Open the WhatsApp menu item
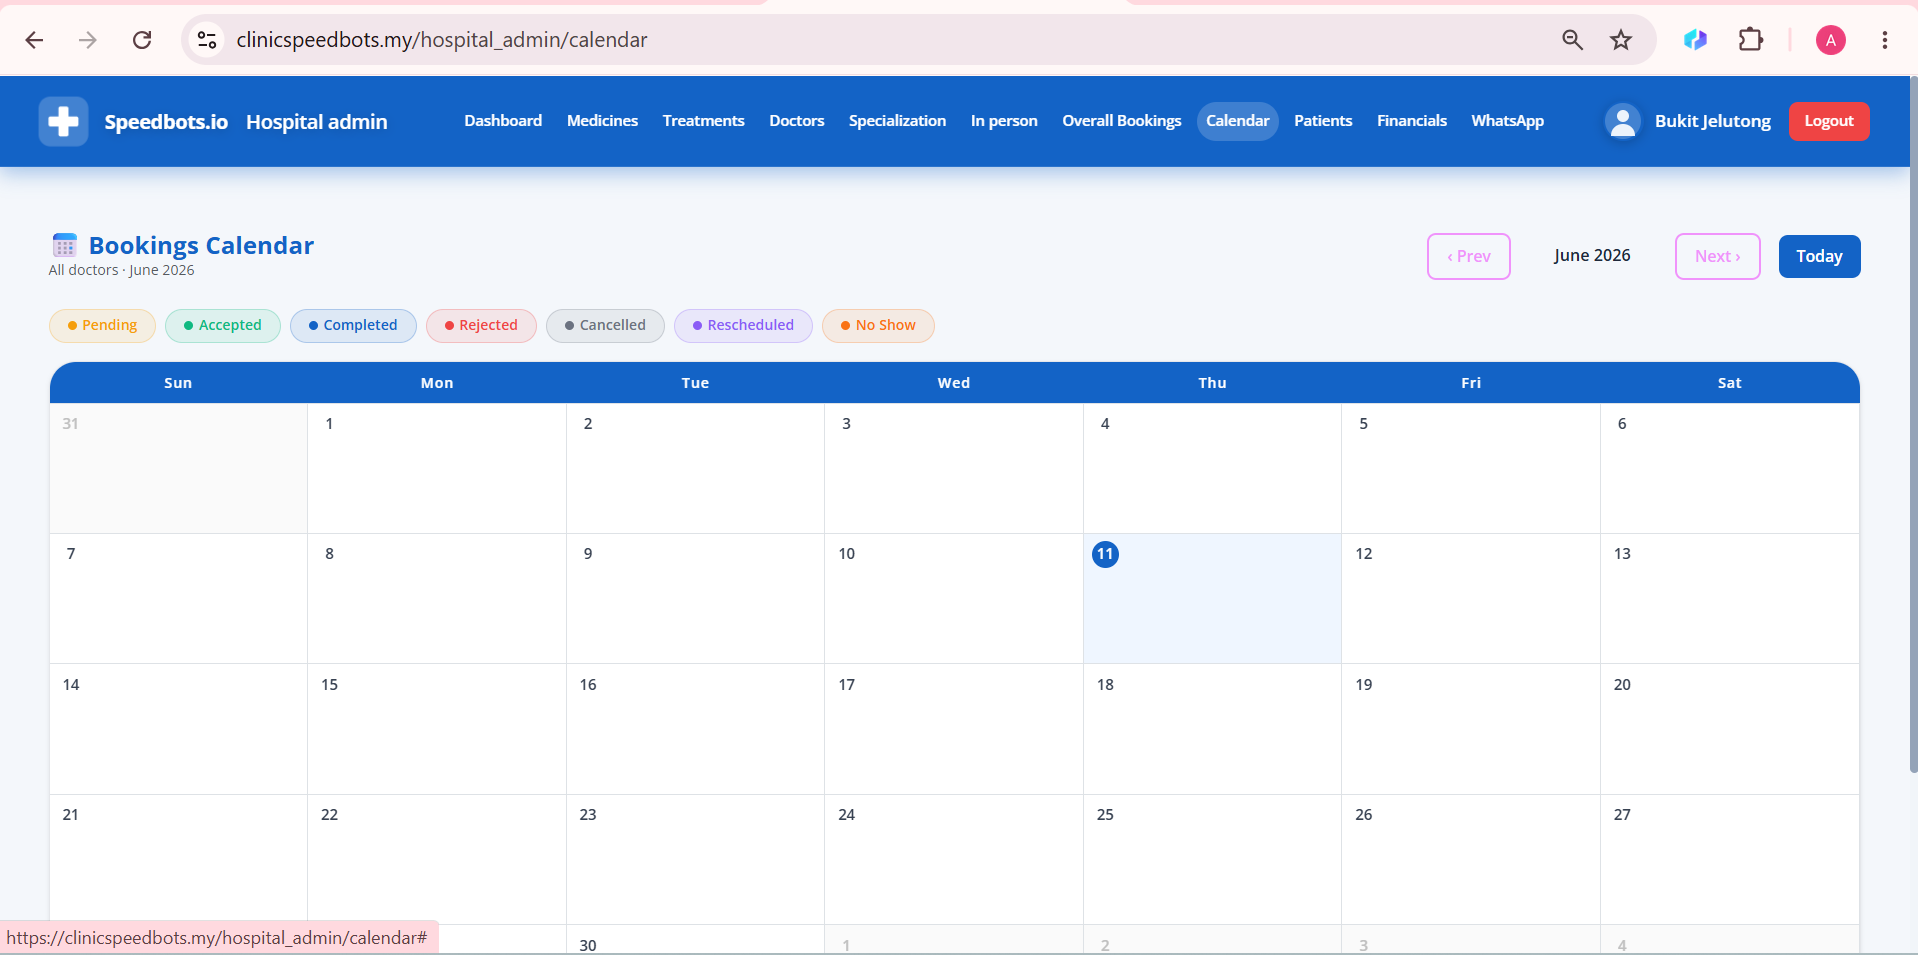This screenshot has height=955, width=1918. click(x=1507, y=121)
